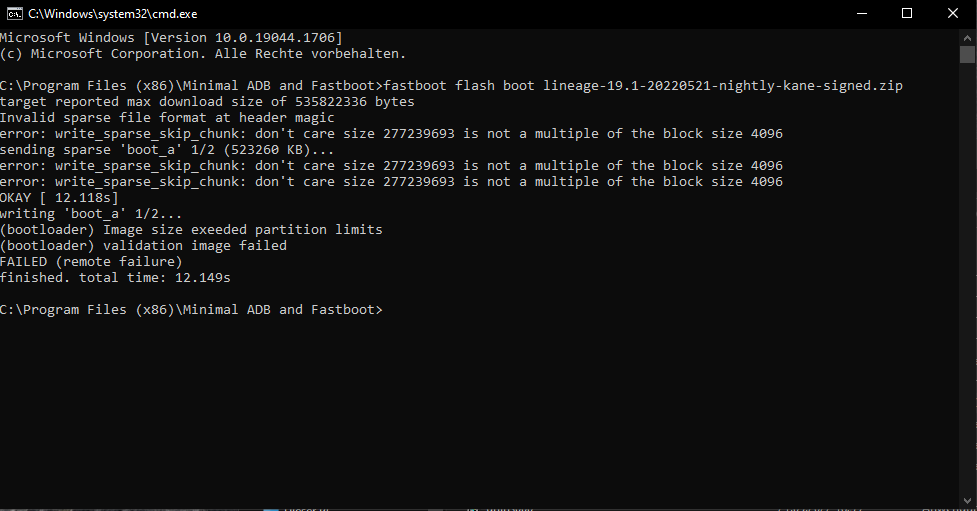
Task: Click Image size exeeded partition limits message
Action: [x=242, y=229]
